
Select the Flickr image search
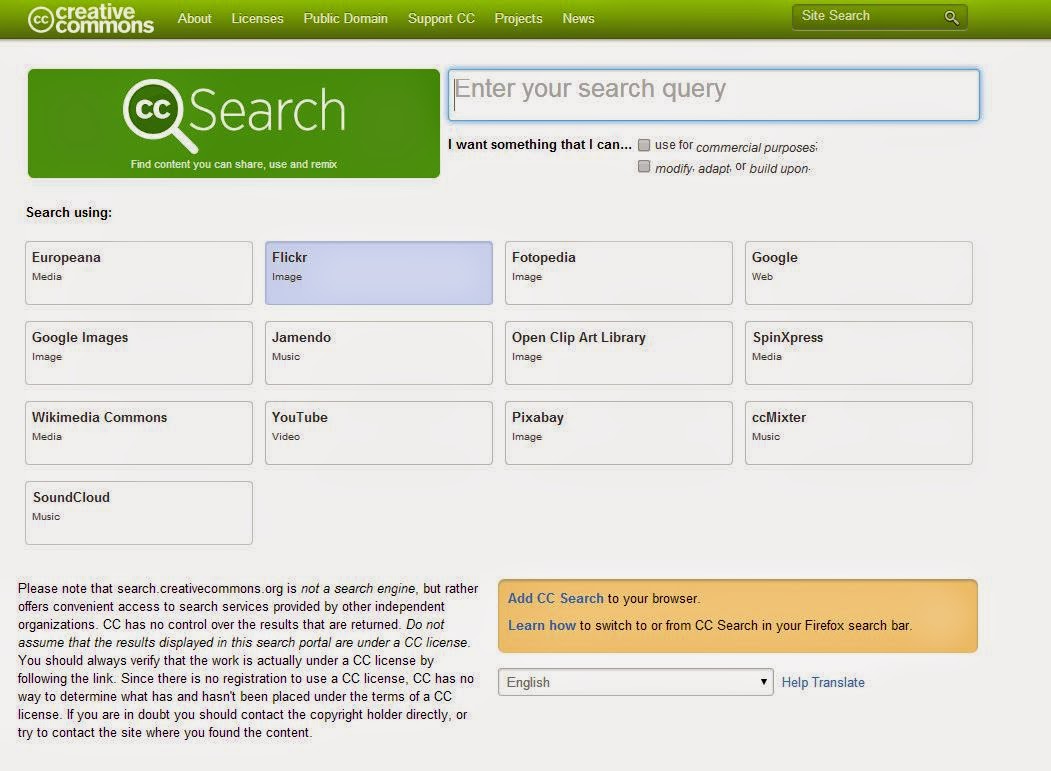[x=379, y=273]
